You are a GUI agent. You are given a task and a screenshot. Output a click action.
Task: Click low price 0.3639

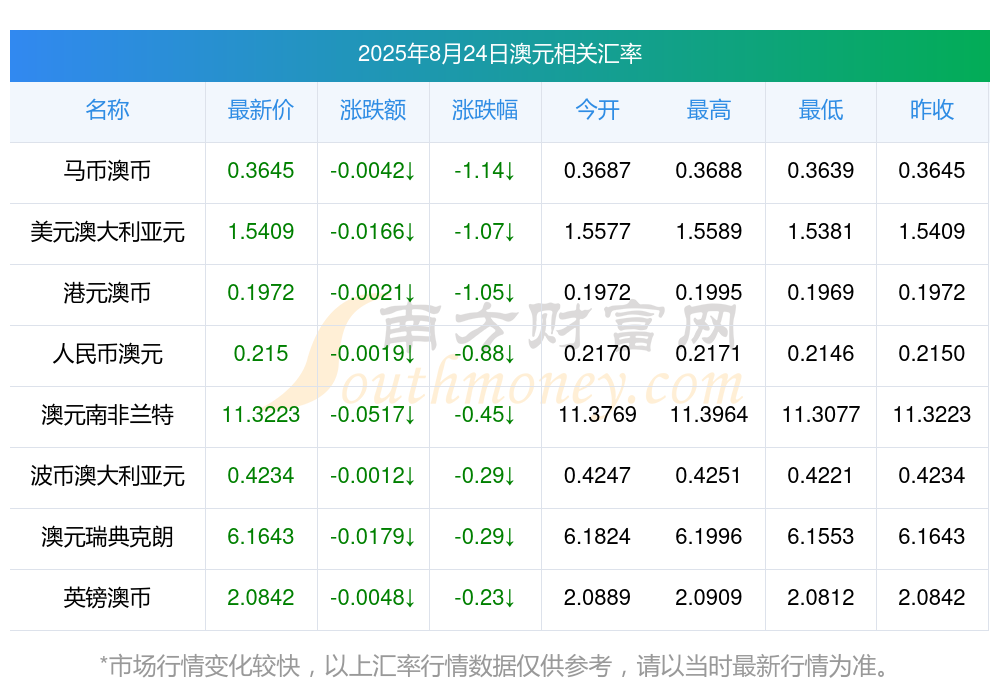[821, 171]
